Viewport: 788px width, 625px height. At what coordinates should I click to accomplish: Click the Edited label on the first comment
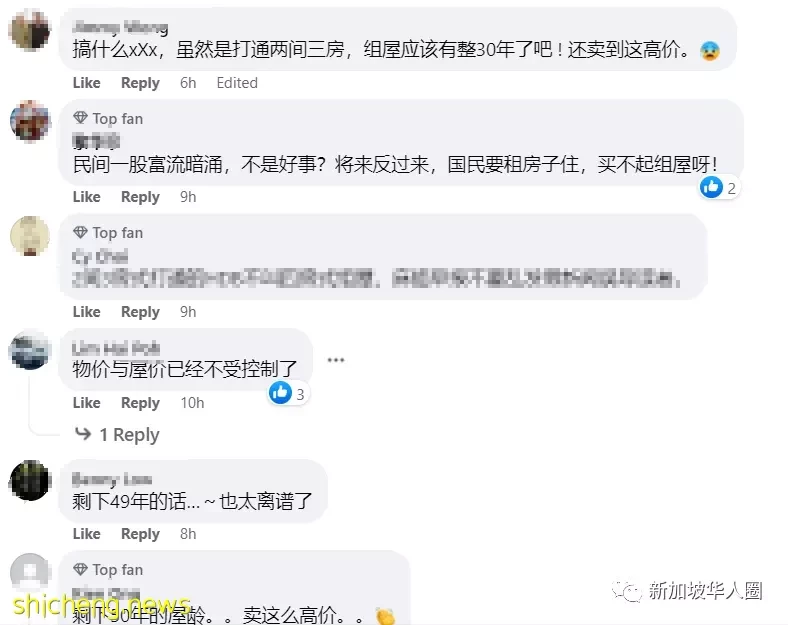(237, 82)
